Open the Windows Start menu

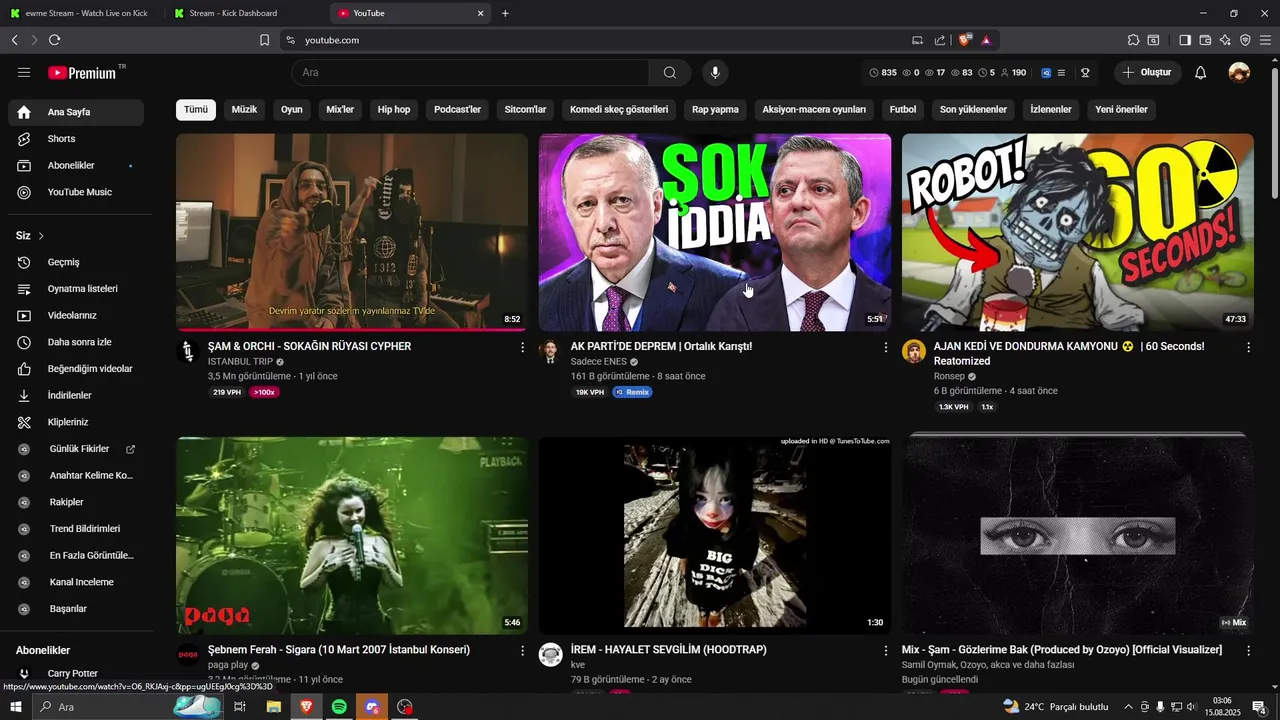point(15,707)
